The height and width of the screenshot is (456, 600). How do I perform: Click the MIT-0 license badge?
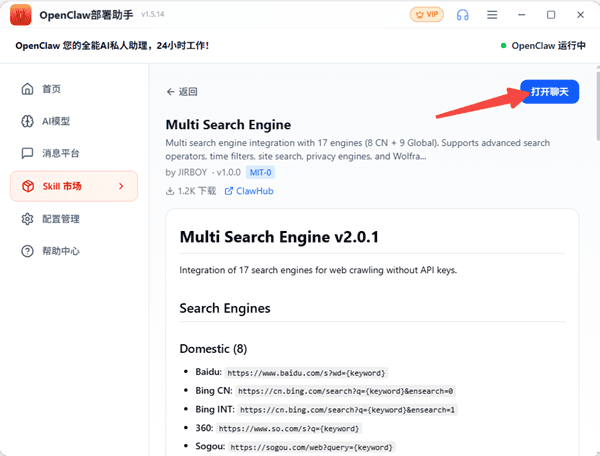[260, 173]
